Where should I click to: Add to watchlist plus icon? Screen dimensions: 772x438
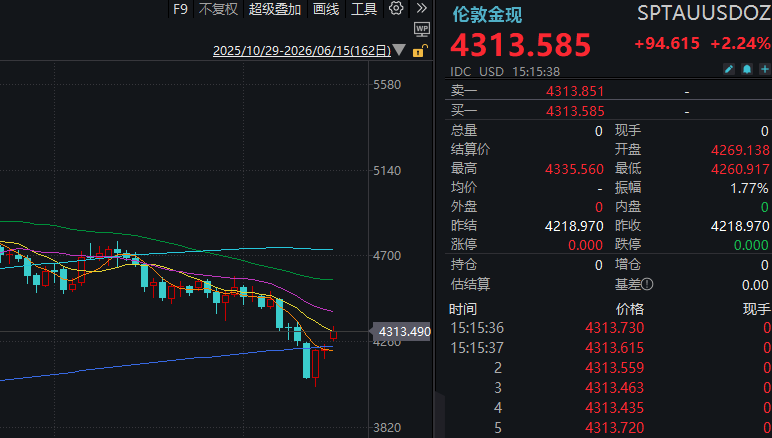[x=765, y=69]
